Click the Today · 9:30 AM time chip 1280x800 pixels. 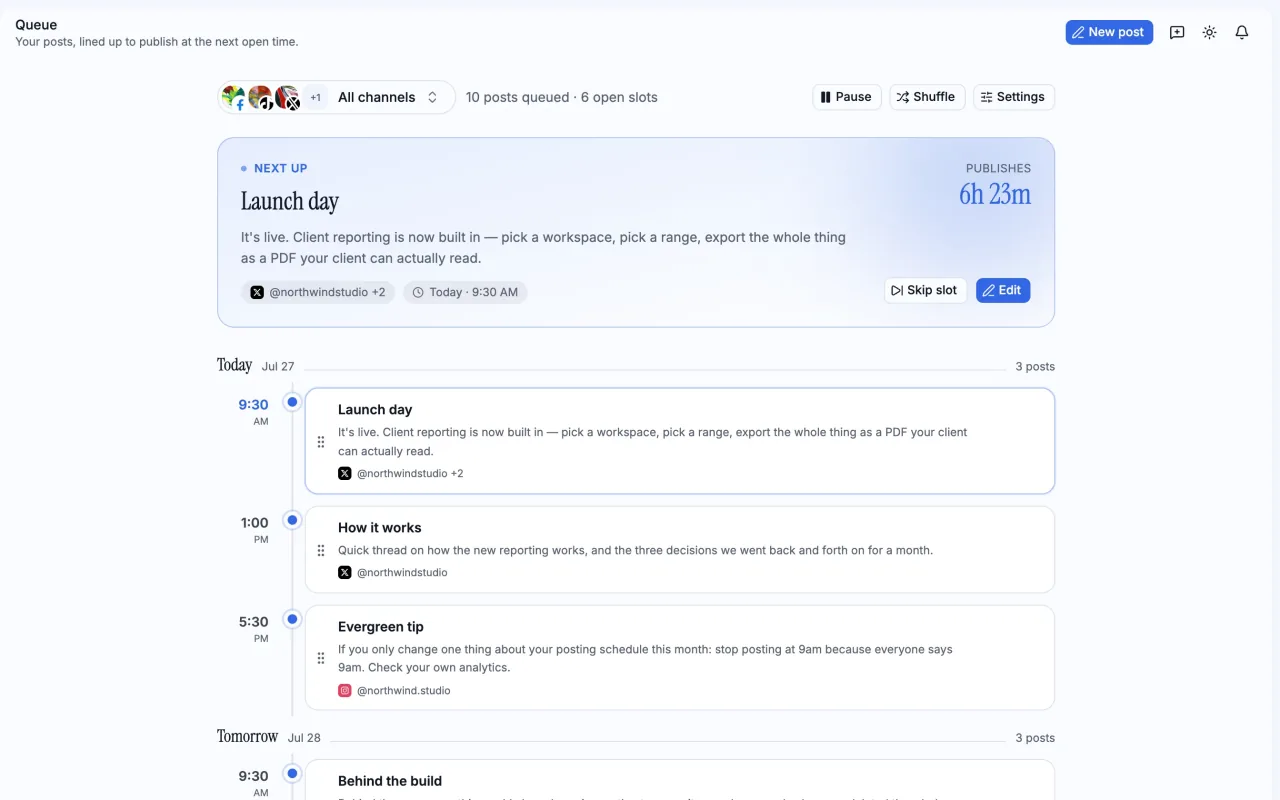(465, 292)
